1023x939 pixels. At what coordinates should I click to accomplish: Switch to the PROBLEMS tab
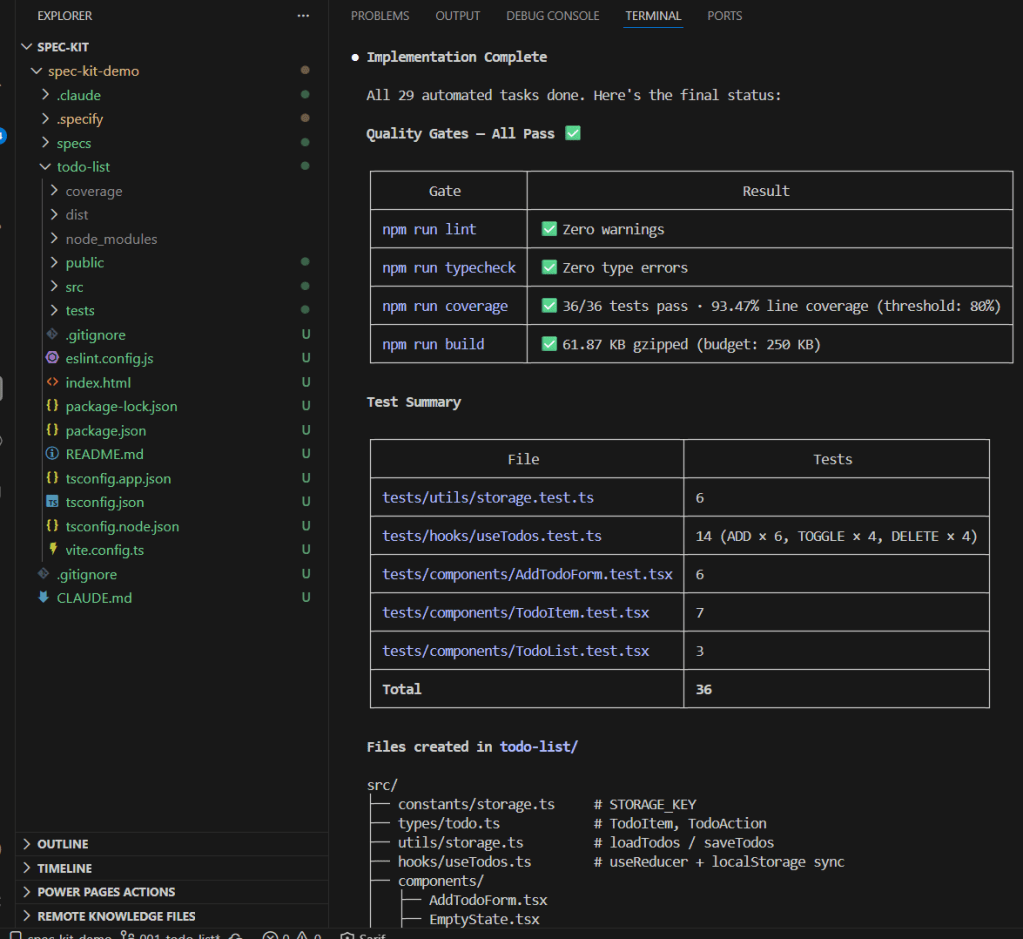click(380, 16)
